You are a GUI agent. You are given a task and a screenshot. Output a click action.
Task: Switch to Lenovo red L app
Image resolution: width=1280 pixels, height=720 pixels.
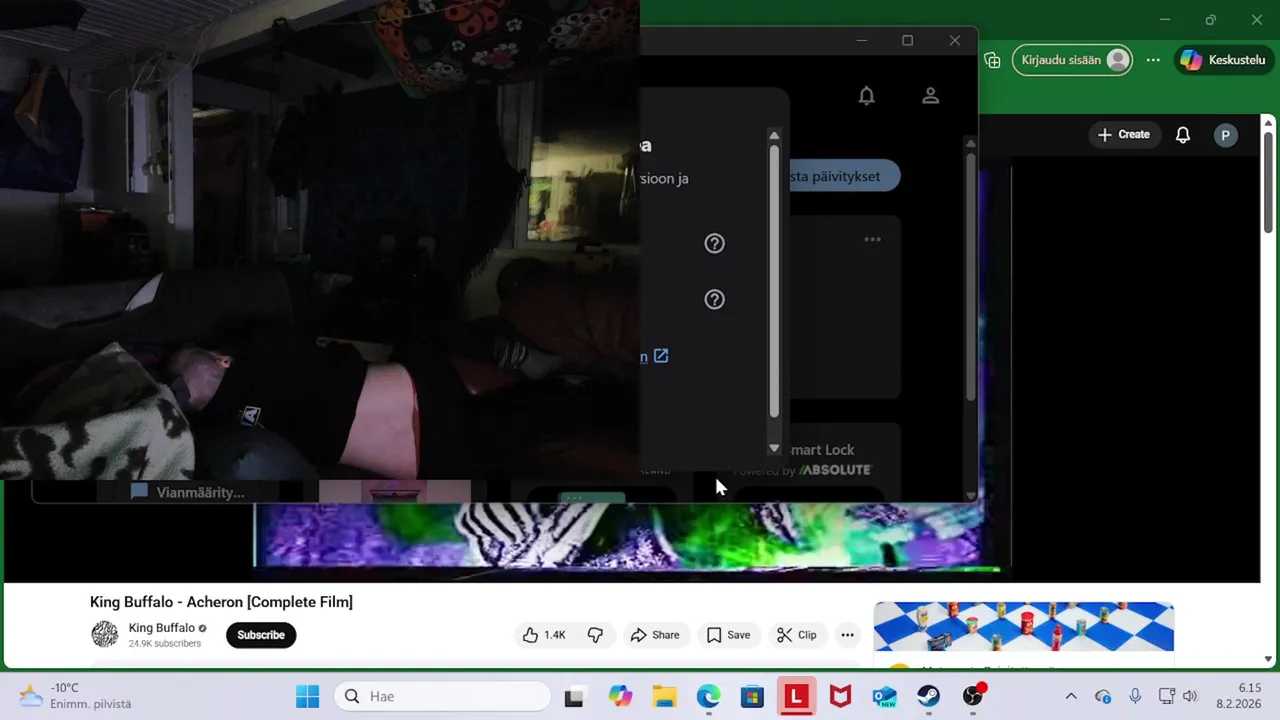tap(796, 696)
